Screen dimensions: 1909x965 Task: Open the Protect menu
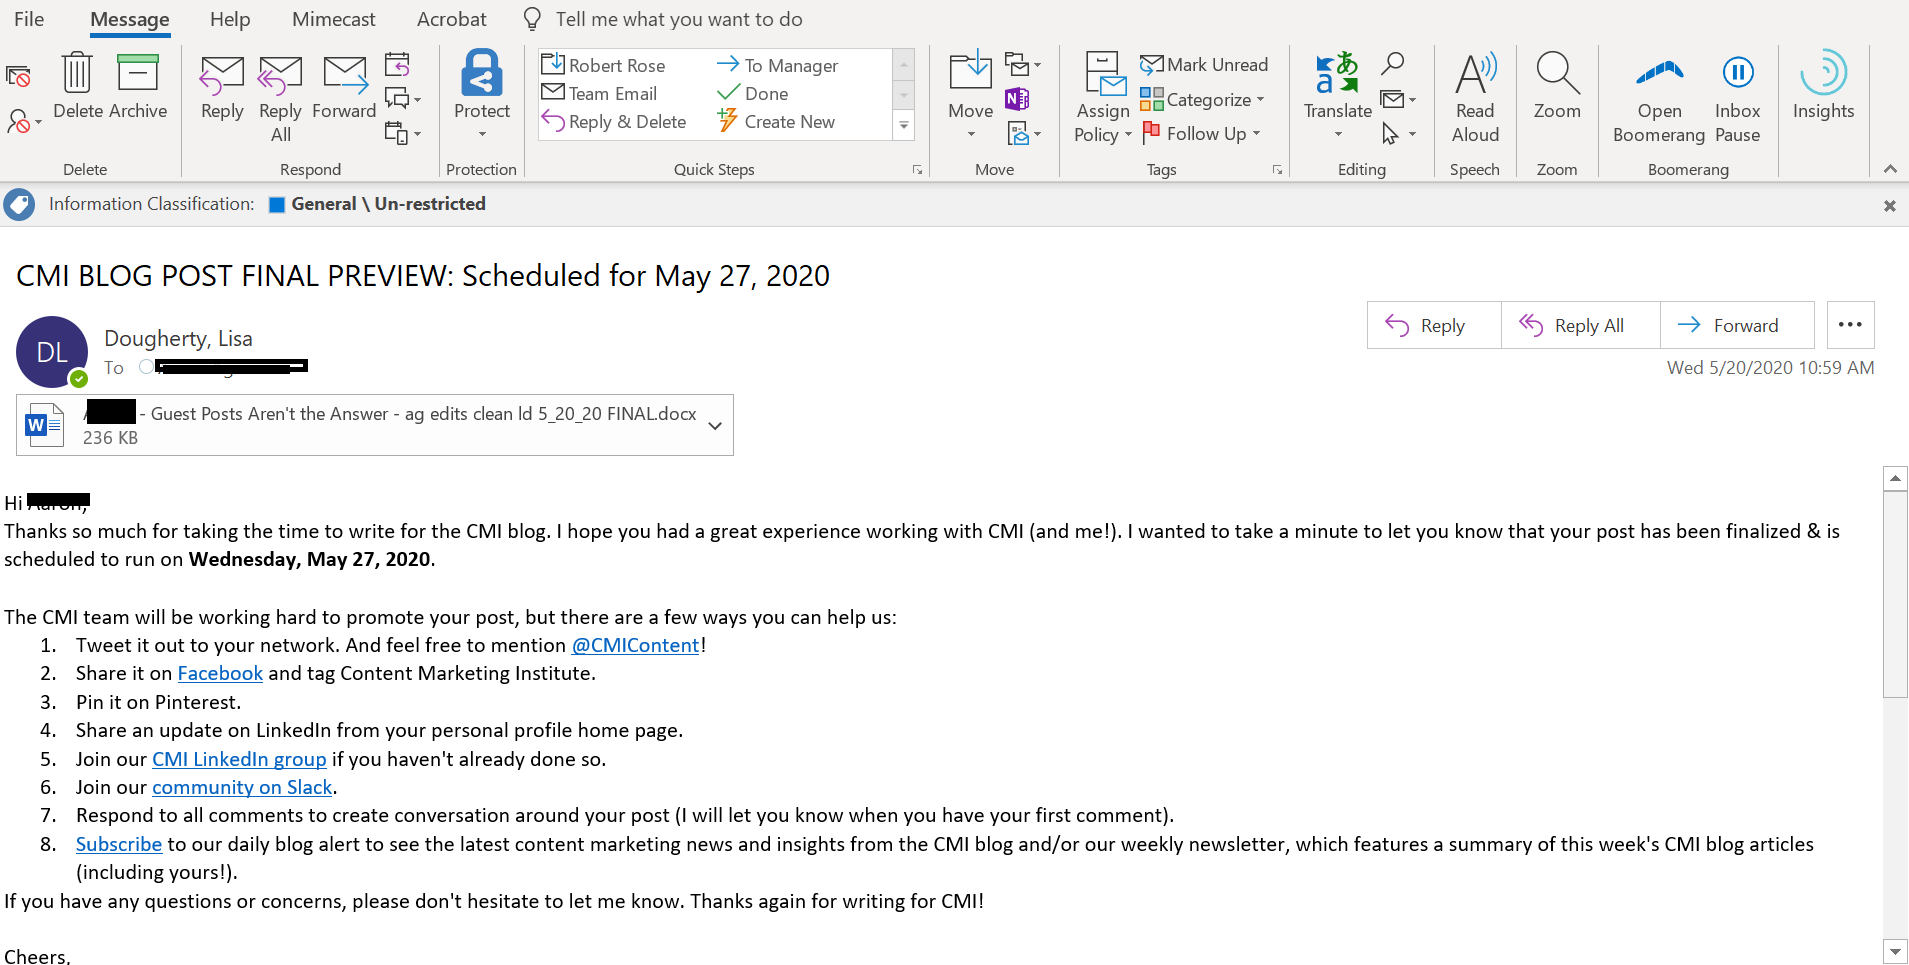click(x=482, y=95)
